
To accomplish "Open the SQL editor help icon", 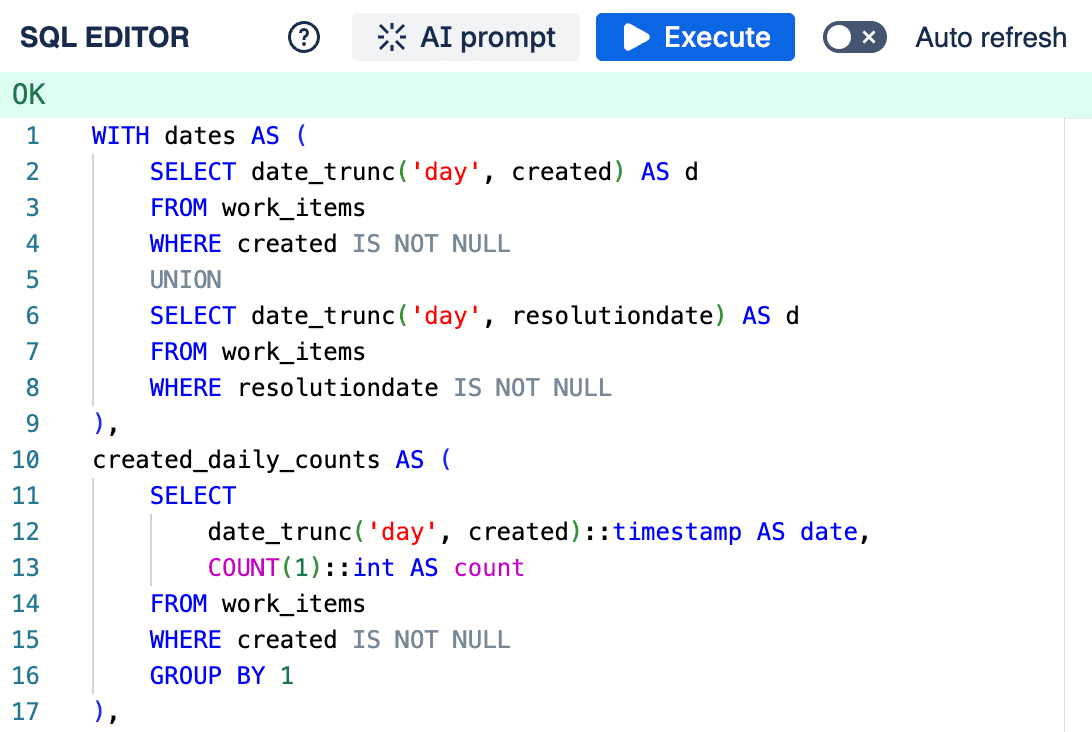I will [304, 37].
